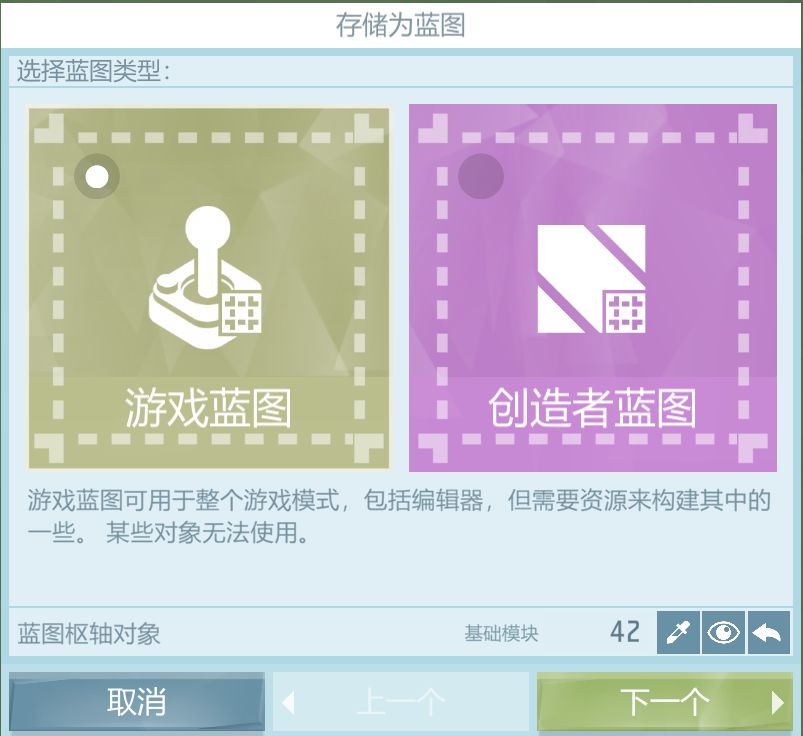Click the 创造者蓝图 card label
Screen dimensions: 803x736
[x=593, y=408]
